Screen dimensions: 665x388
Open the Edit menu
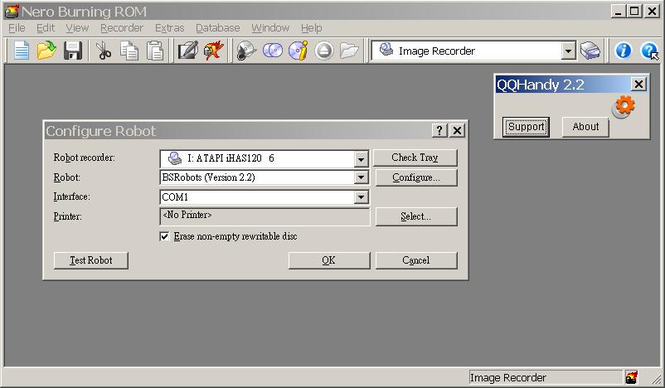[45, 28]
